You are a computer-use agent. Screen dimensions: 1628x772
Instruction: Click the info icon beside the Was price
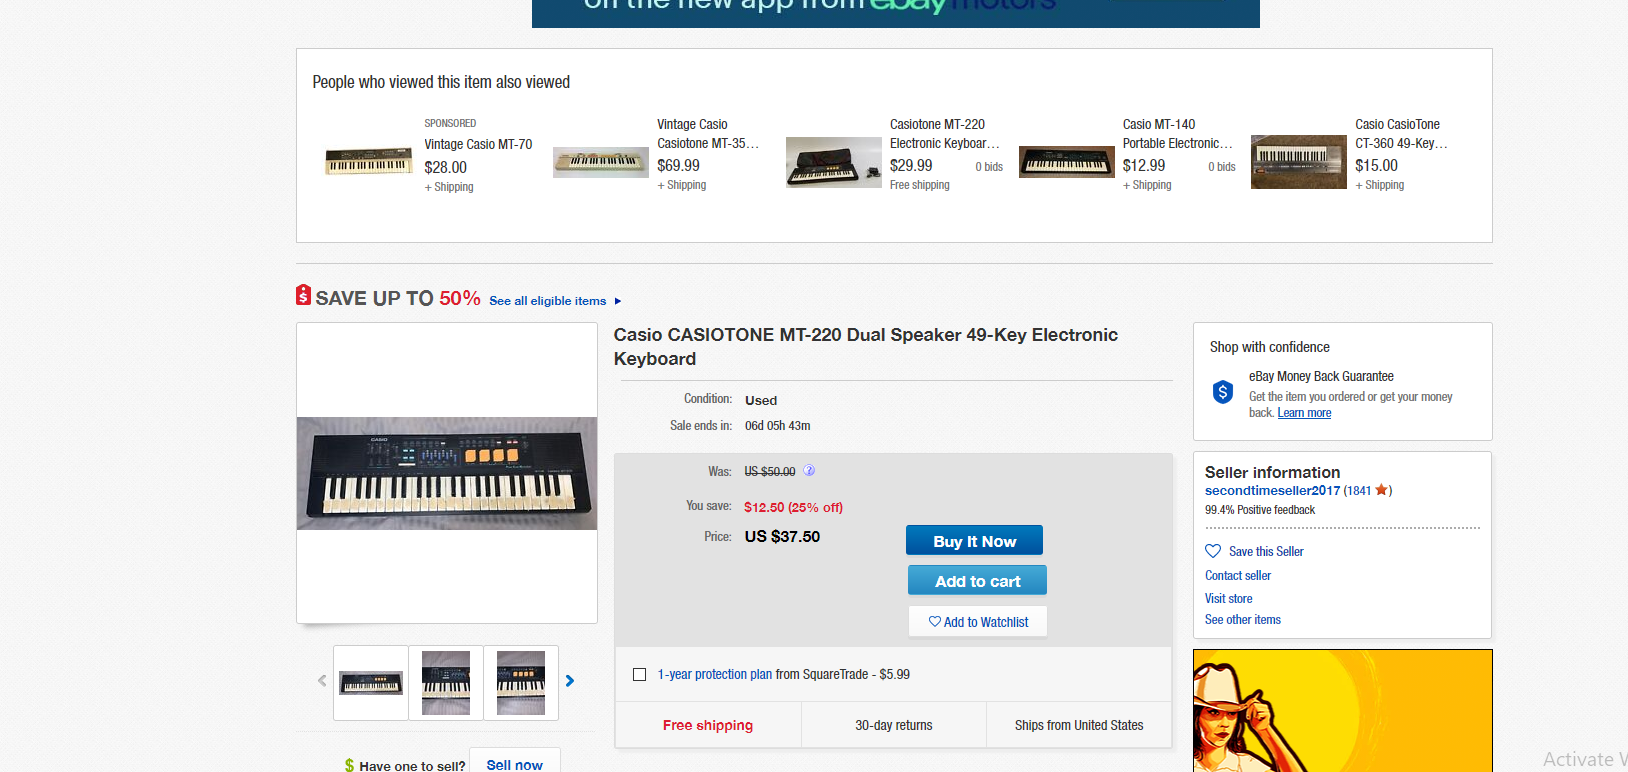pos(809,471)
